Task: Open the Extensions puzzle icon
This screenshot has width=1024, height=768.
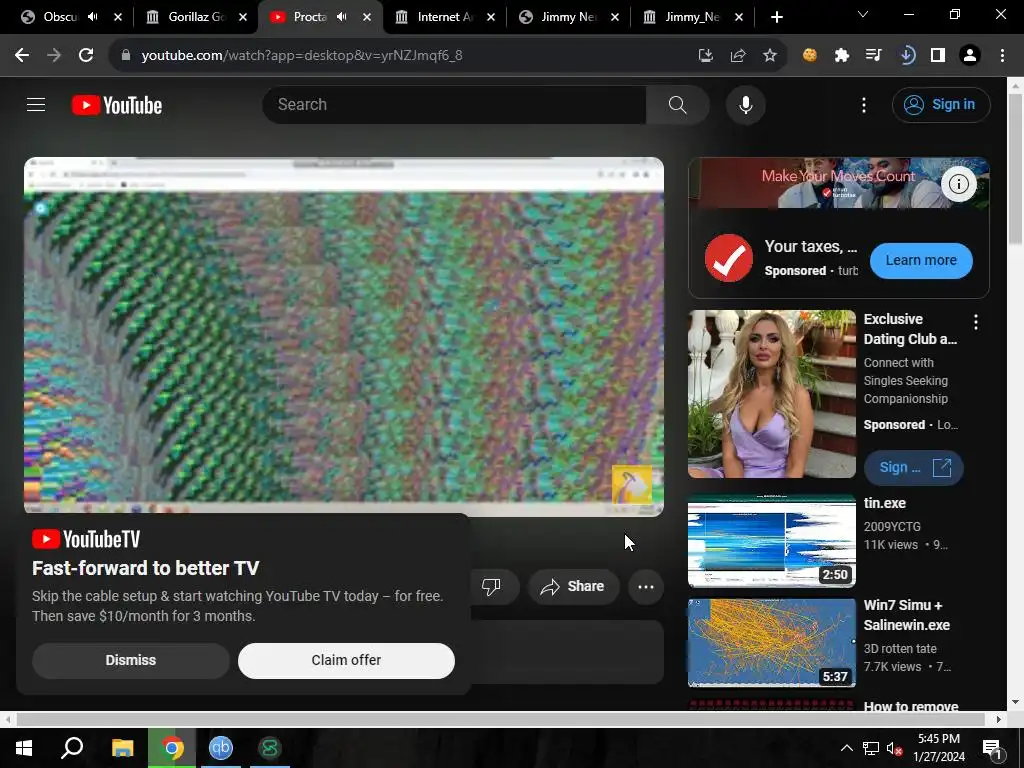Action: tap(842, 56)
